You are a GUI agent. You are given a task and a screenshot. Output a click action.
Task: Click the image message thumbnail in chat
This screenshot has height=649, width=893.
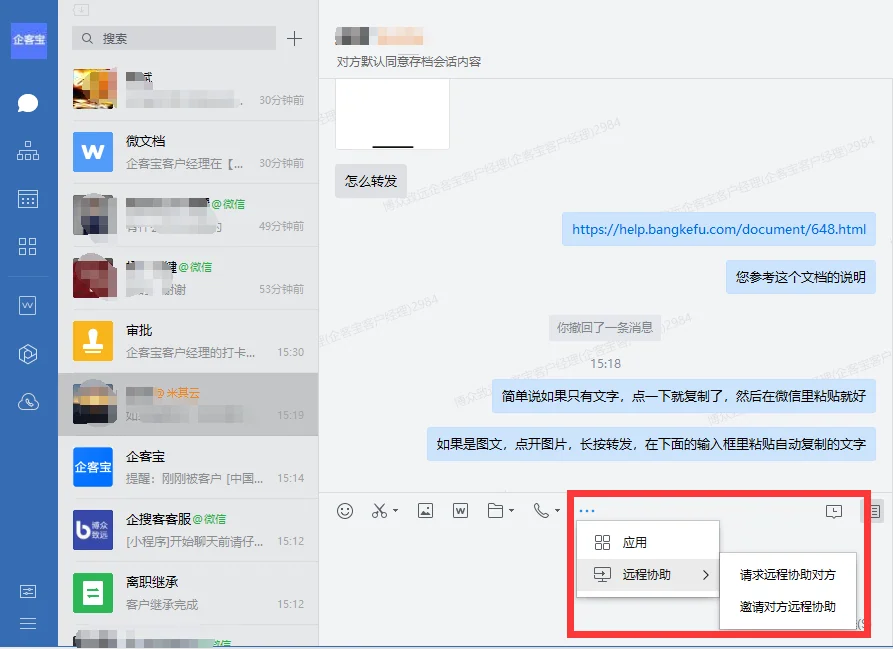pyautogui.click(x=392, y=114)
